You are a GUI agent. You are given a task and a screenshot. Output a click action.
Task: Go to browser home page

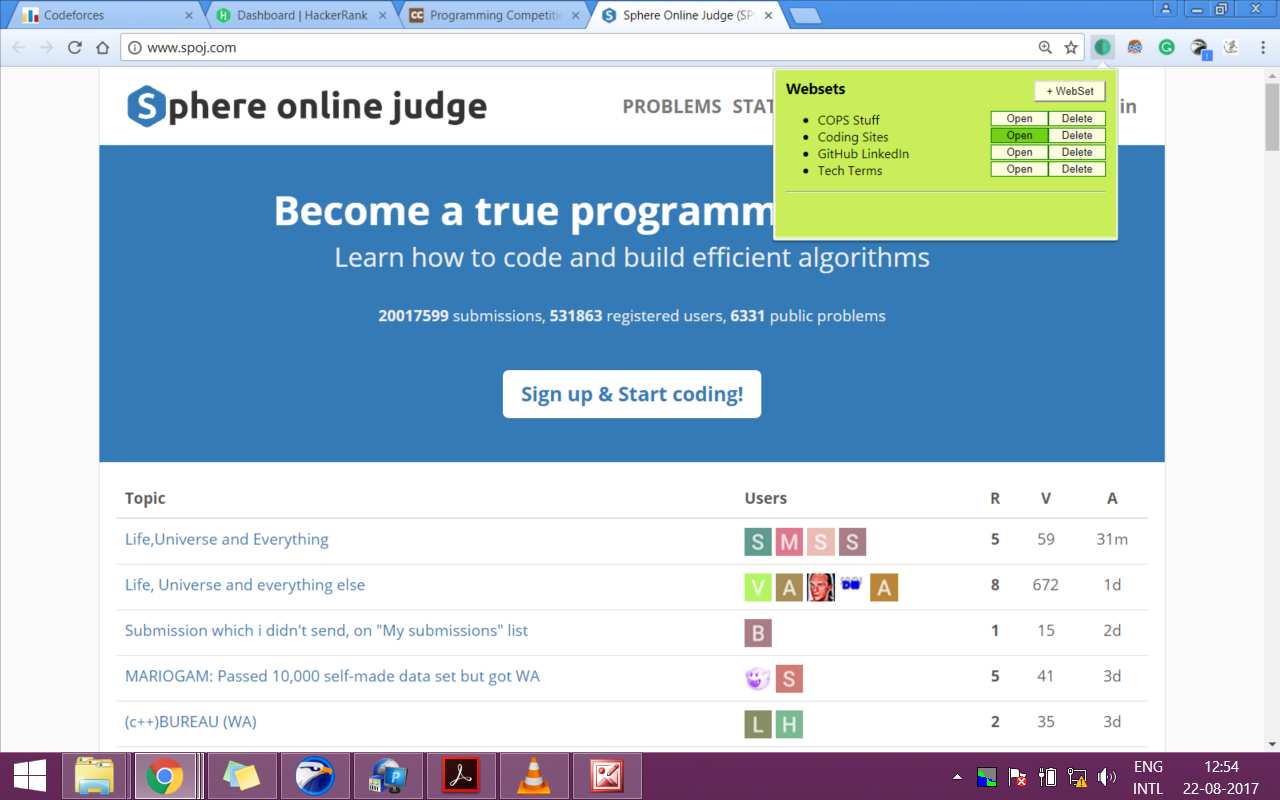102,47
